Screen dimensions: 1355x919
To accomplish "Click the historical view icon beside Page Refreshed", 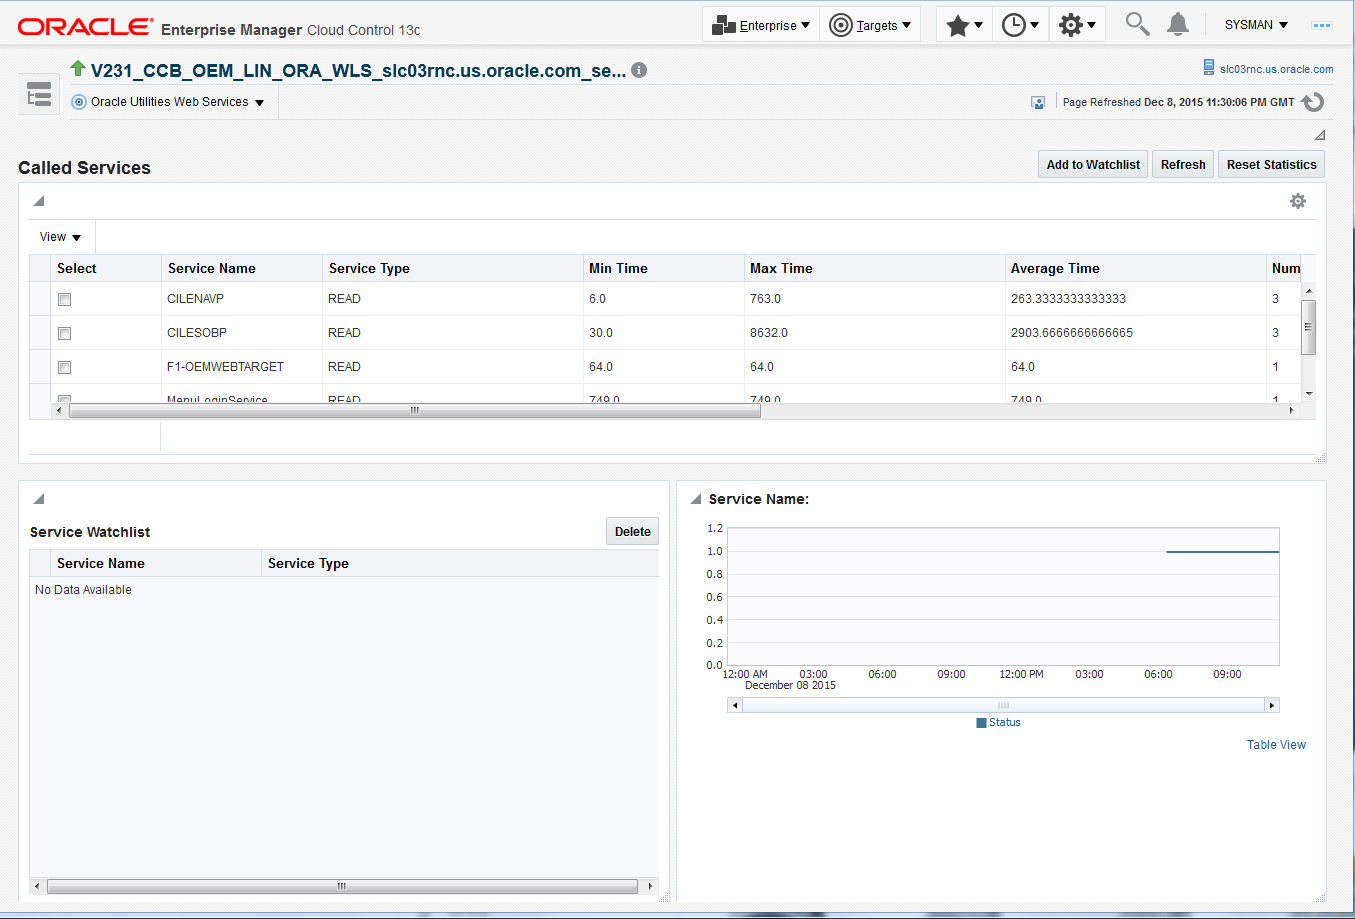I will coord(1038,102).
